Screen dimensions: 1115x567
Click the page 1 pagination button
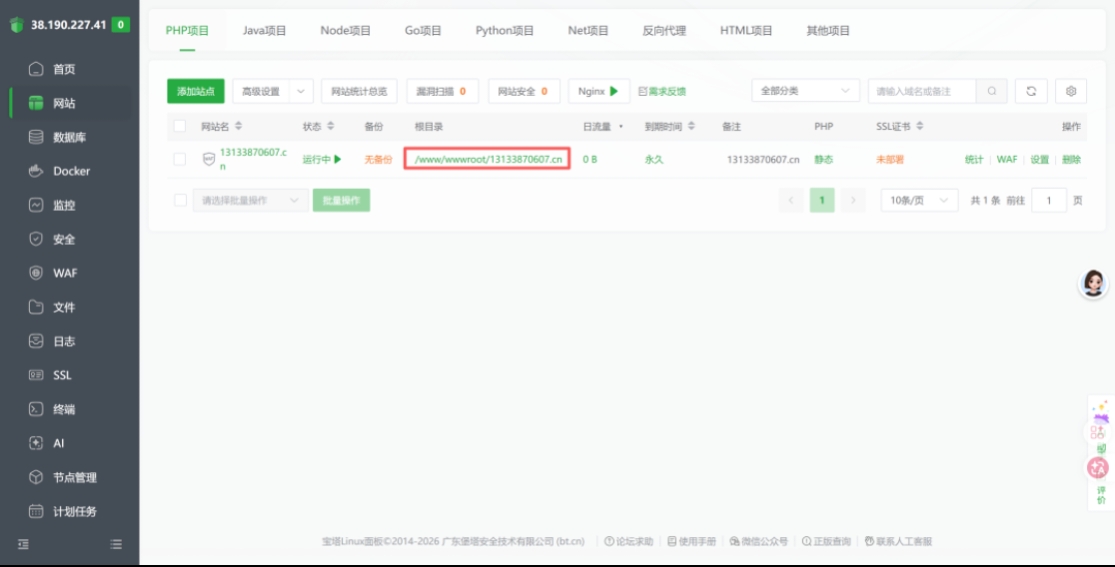pos(822,200)
